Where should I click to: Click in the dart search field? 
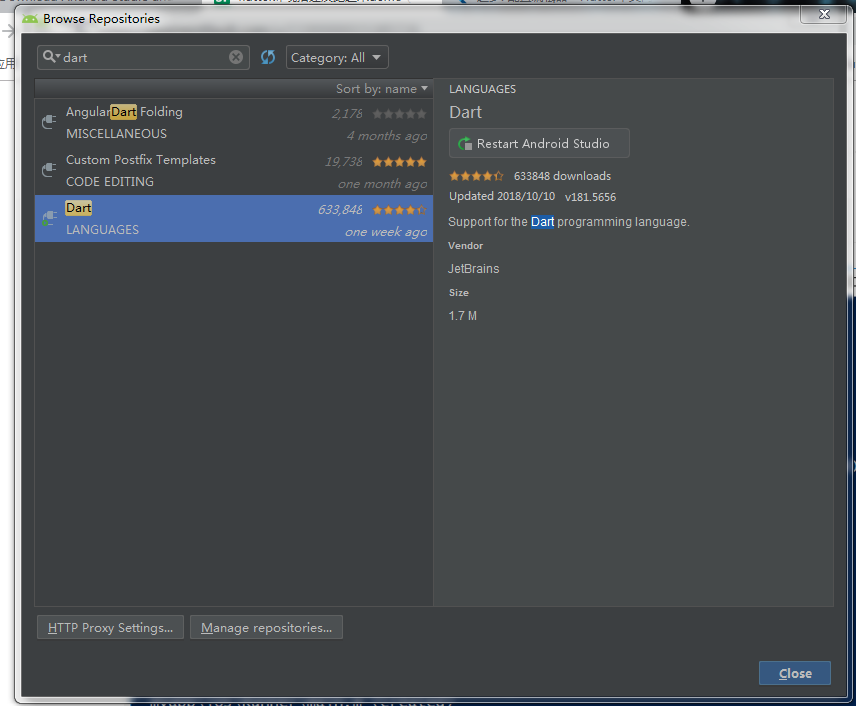click(x=145, y=57)
